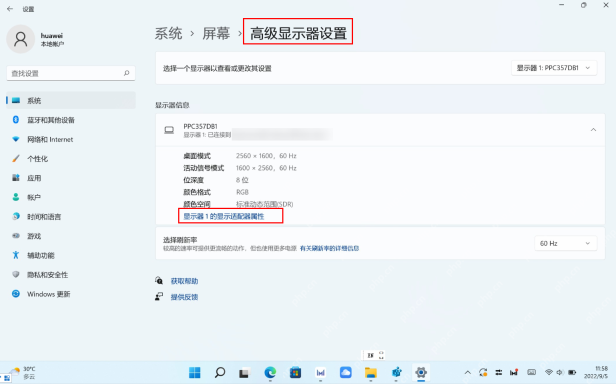Click the Settings gear on taskbar
Image resolution: width=616 pixels, height=384 pixels.
[421, 372]
